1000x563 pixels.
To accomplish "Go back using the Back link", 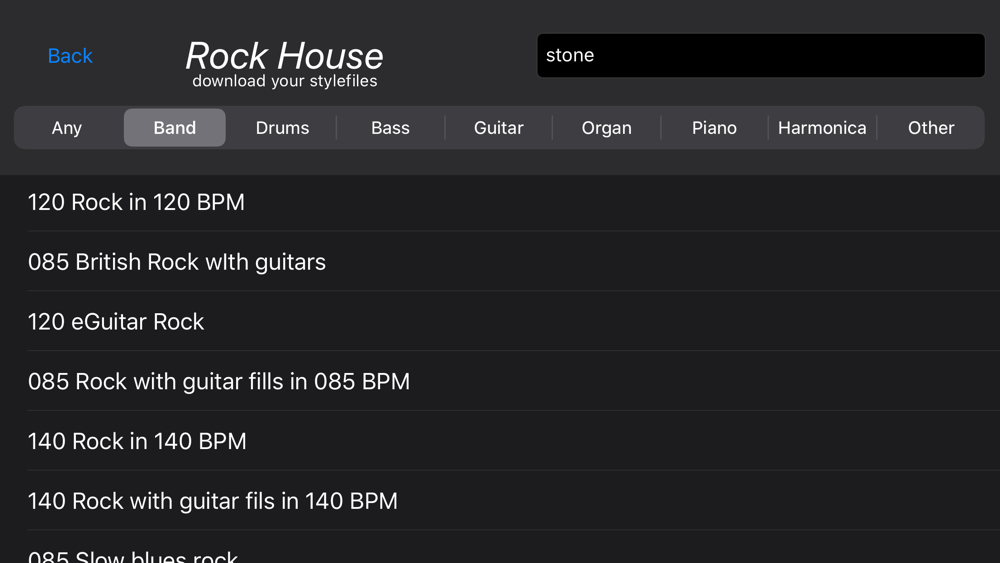I will click(70, 56).
